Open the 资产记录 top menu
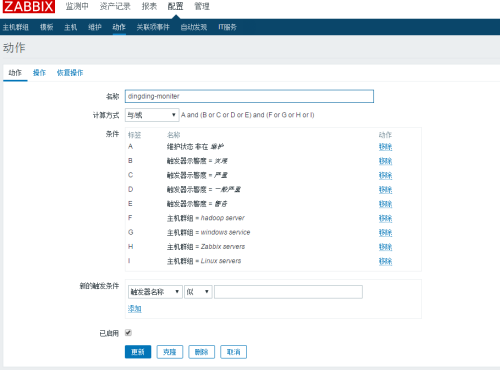This screenshot has width=500, height=370. (x=115, y=6)
